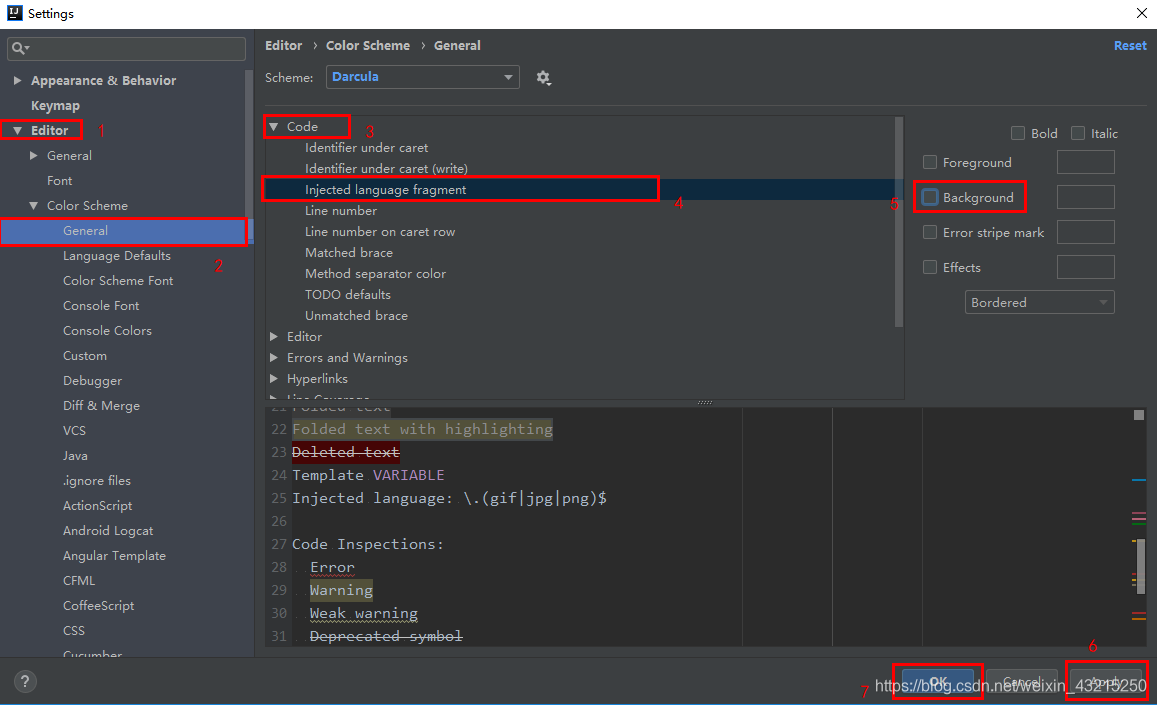Select TODO defaults option
Screen dimensions: 1157x705
click(348, 295)
